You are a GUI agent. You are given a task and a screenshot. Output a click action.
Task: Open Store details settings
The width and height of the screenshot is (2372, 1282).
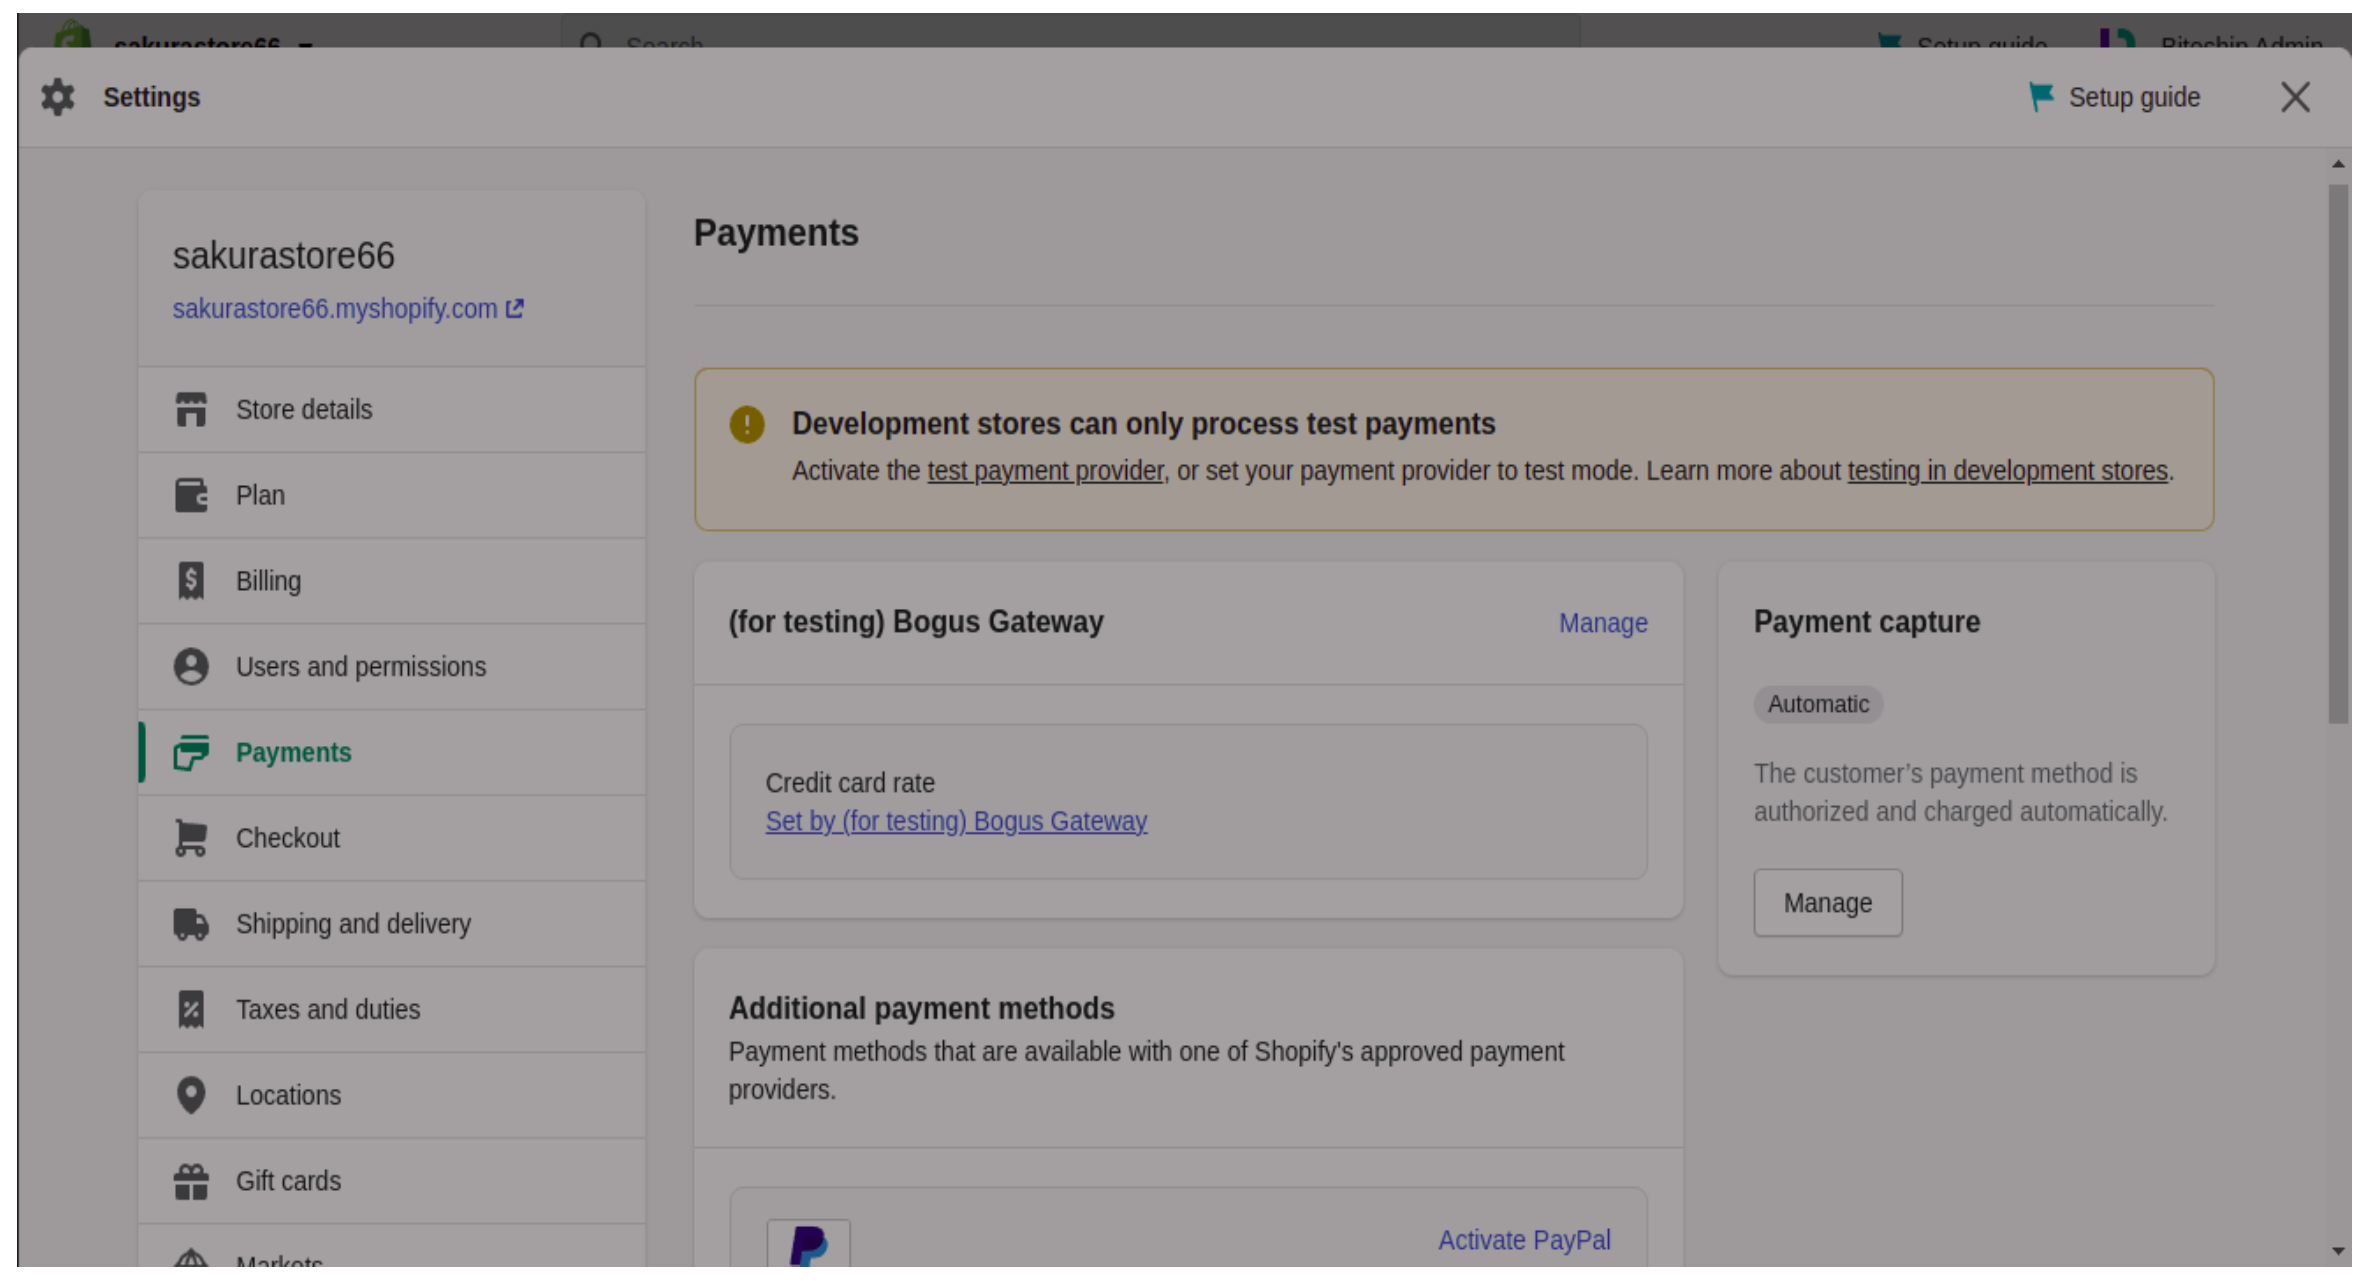(x=392, y=410)
